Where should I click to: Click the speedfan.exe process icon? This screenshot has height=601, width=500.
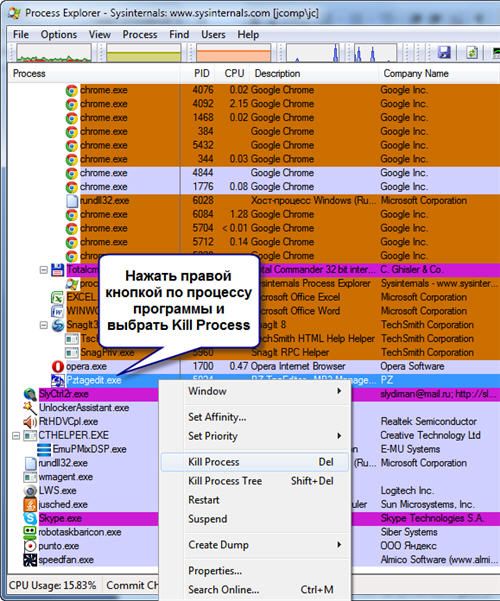point(30,560)
